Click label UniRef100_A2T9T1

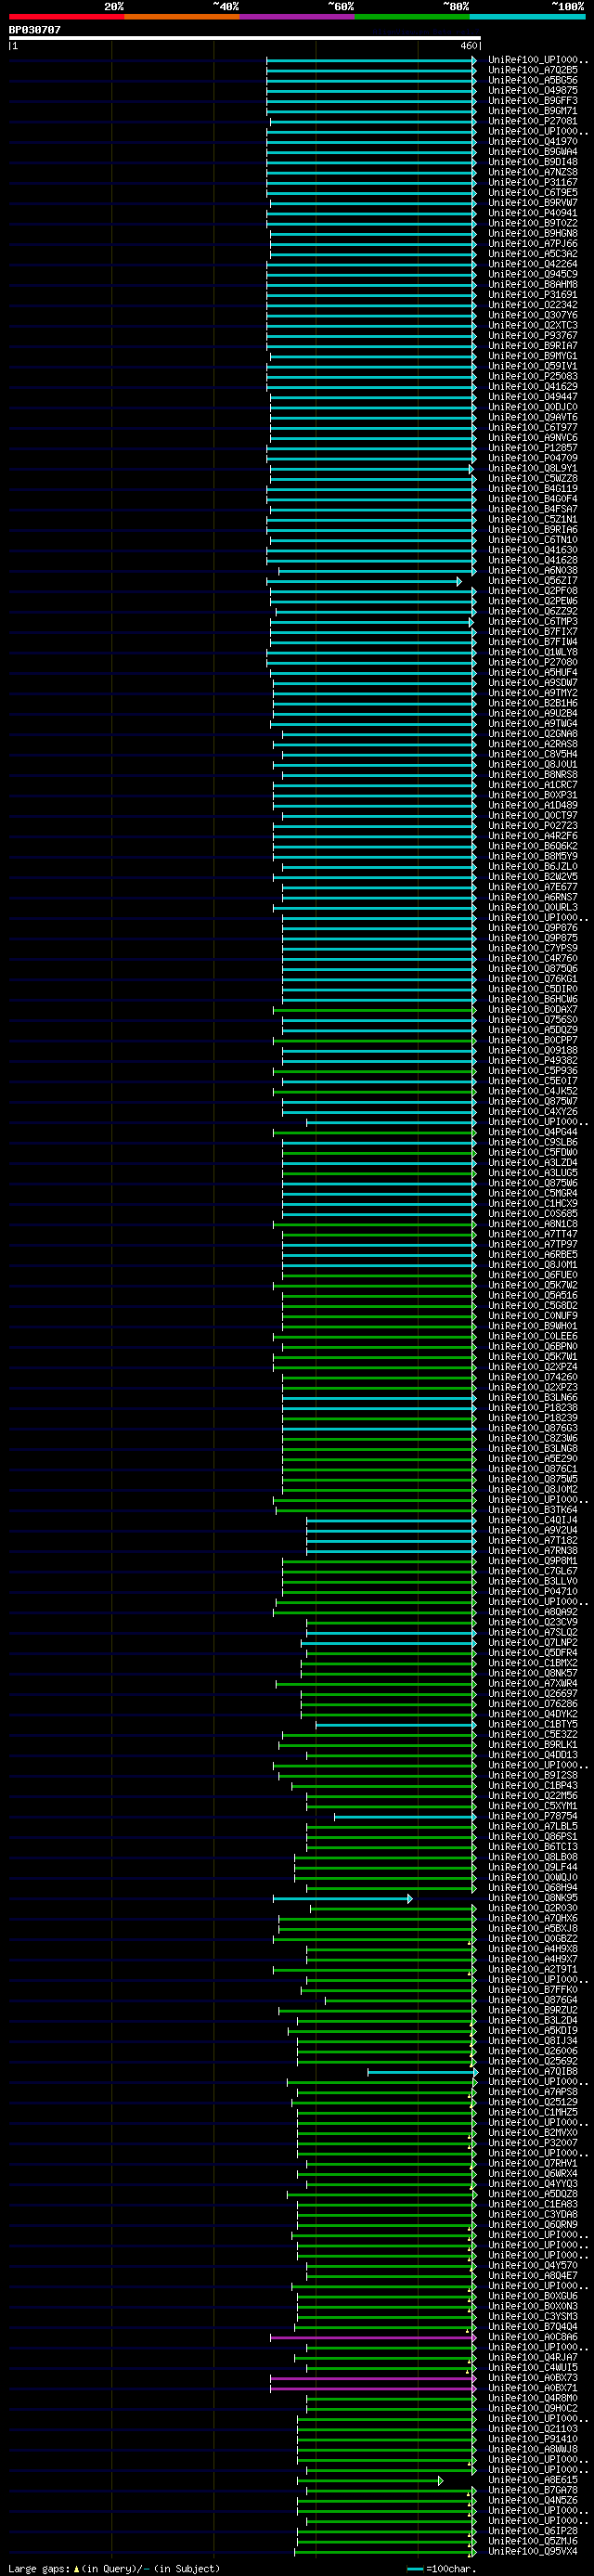(x=532, y=1969)
